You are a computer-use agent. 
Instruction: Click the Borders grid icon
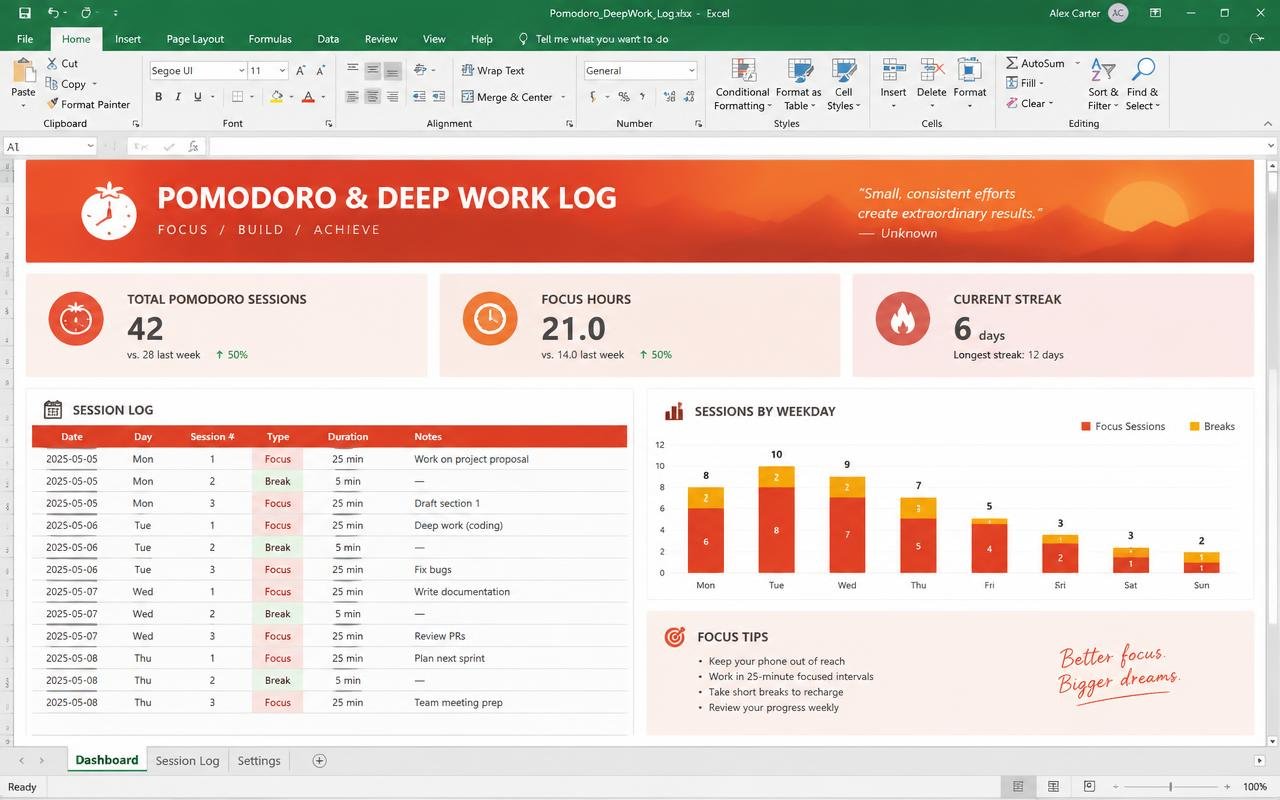(238, 97)
